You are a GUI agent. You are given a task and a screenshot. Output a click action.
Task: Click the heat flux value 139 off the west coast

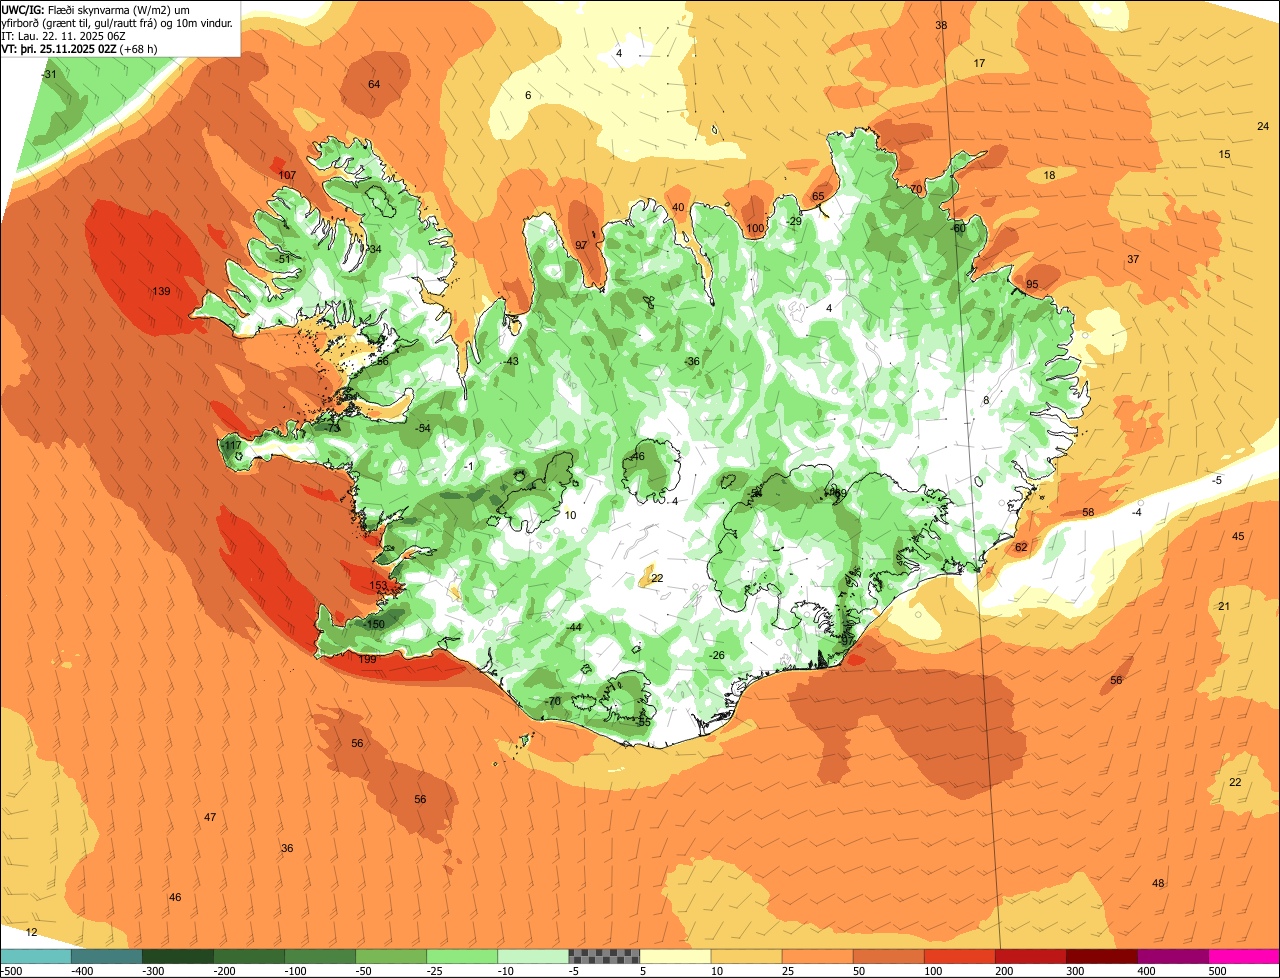point(161,292)
